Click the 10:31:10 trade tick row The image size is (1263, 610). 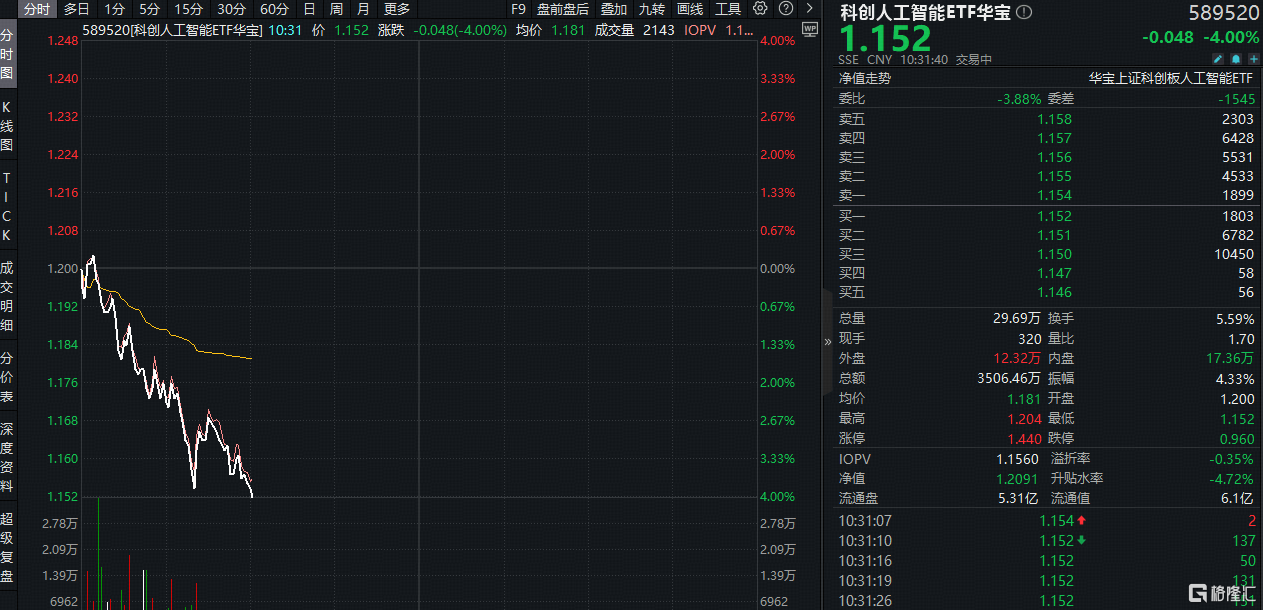coord(1048,541)
